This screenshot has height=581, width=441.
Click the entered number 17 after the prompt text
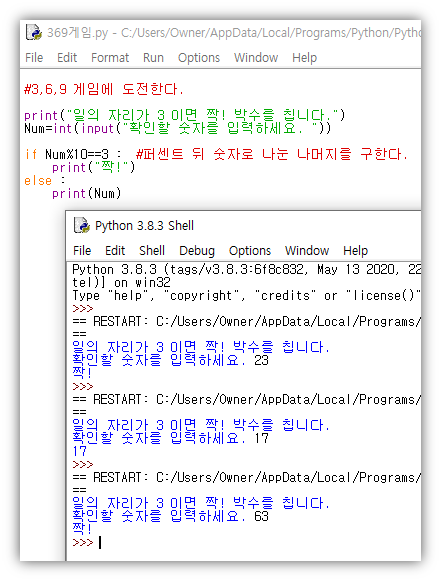261,438
